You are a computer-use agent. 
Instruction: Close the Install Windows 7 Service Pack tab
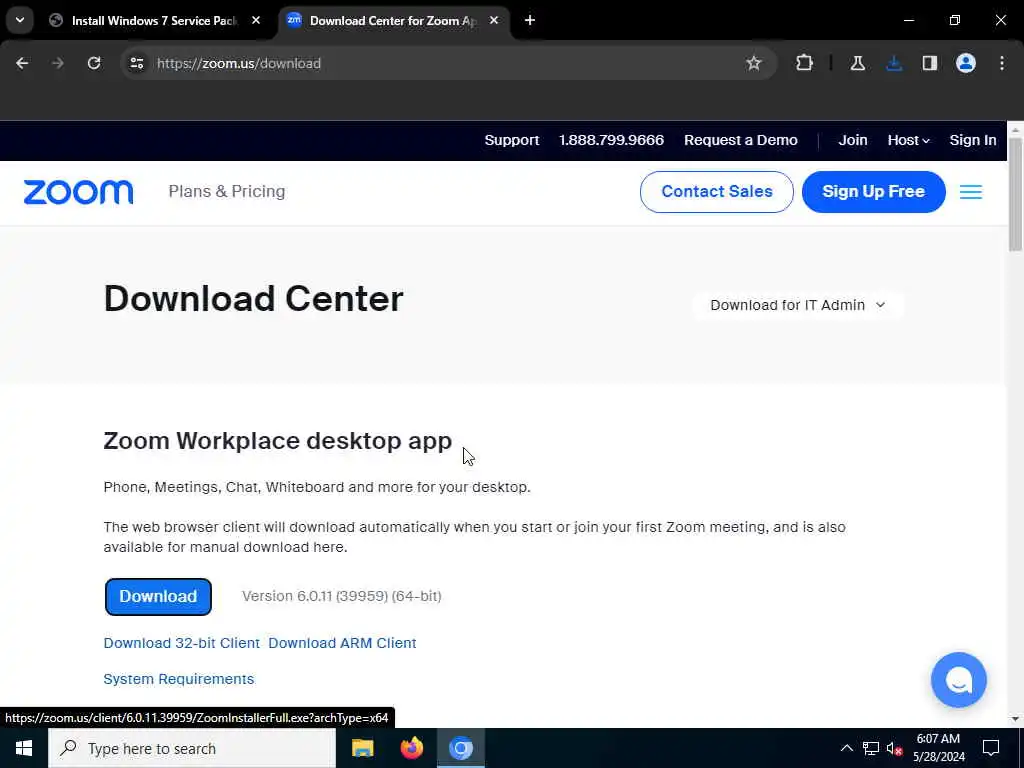click(256, 20)
